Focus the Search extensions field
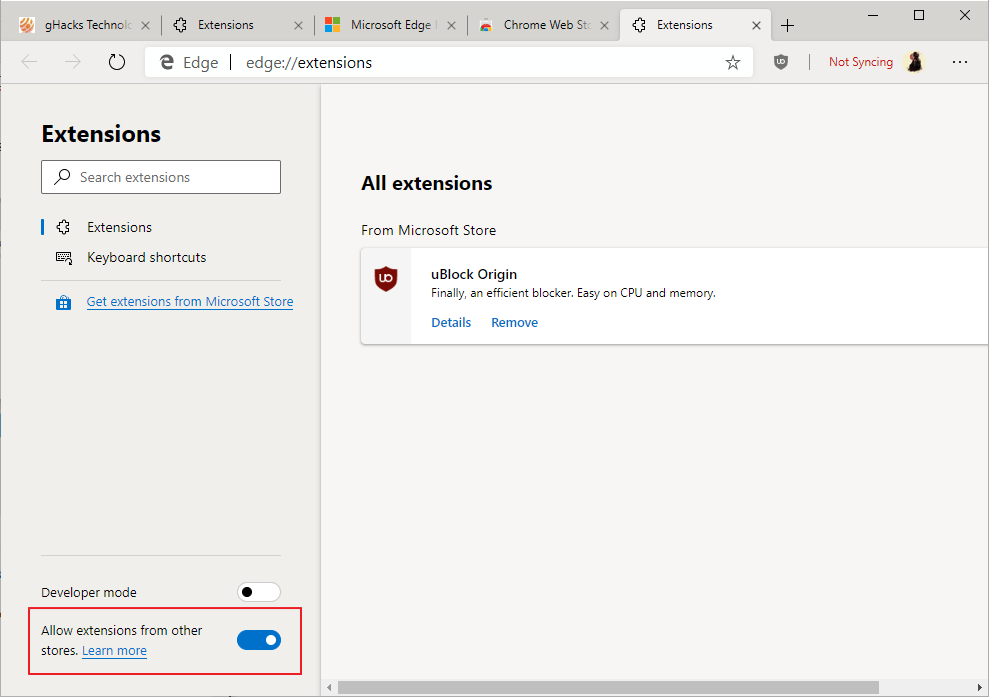The height and width of the screenshot is (697, 989). (161, 177)
